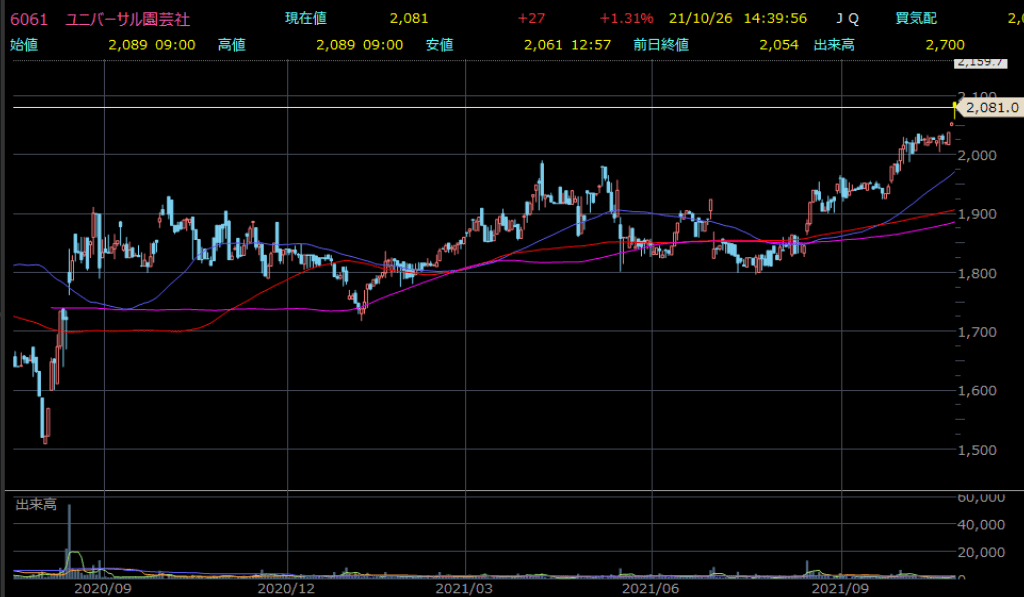This screenshot has height=597, width=1024.
Task: Click the 安値 low price label
Action: [440, 44]
